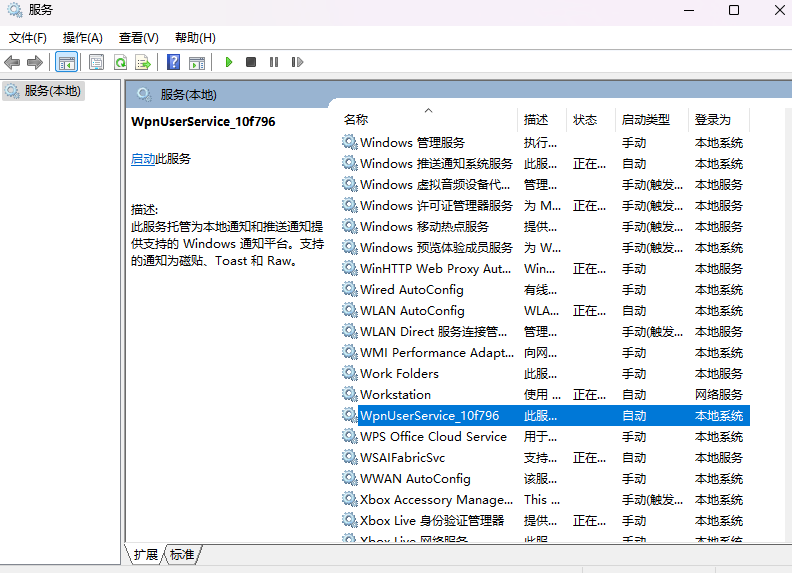
Task: Click the Refresh toolbar icon
Action: click(120, 62)
